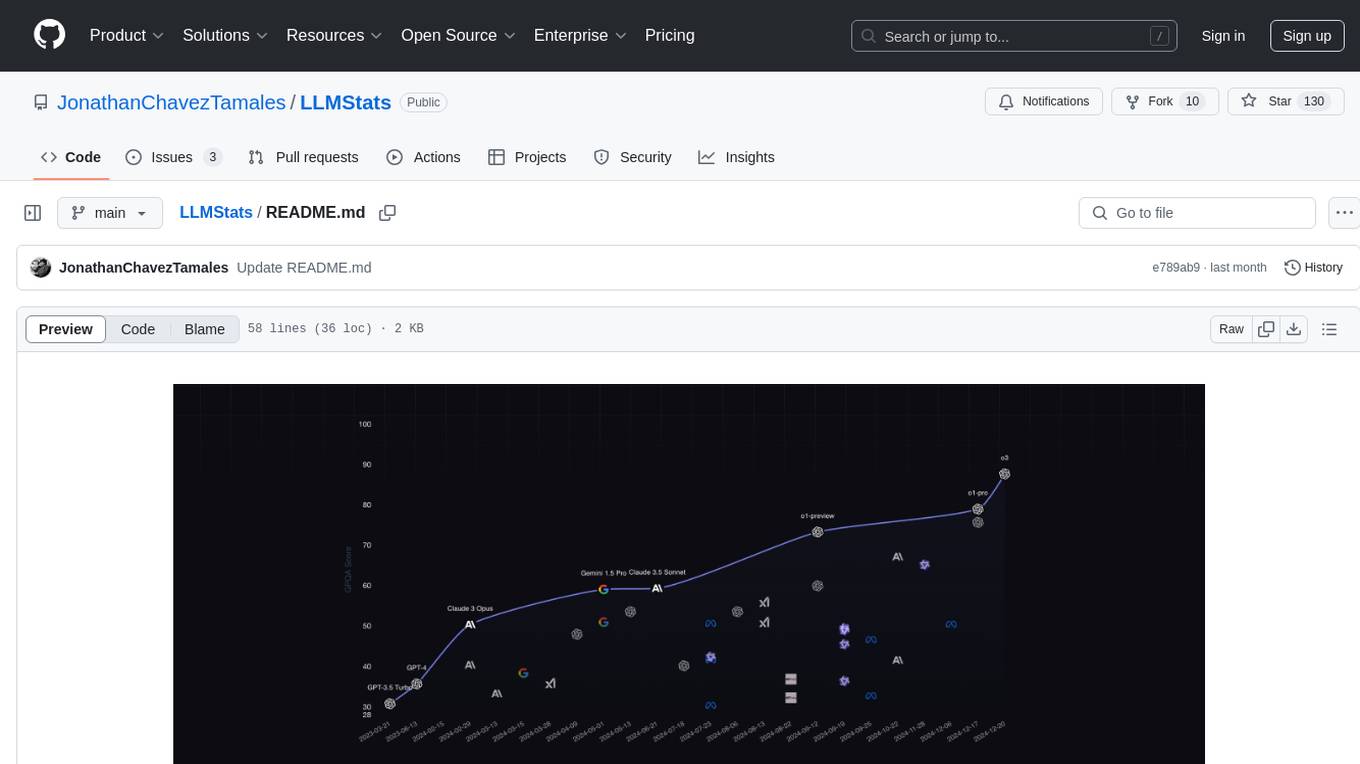1360x764 pixels.
Task: Open the Update README.md commit message
Action: point(304,268)
